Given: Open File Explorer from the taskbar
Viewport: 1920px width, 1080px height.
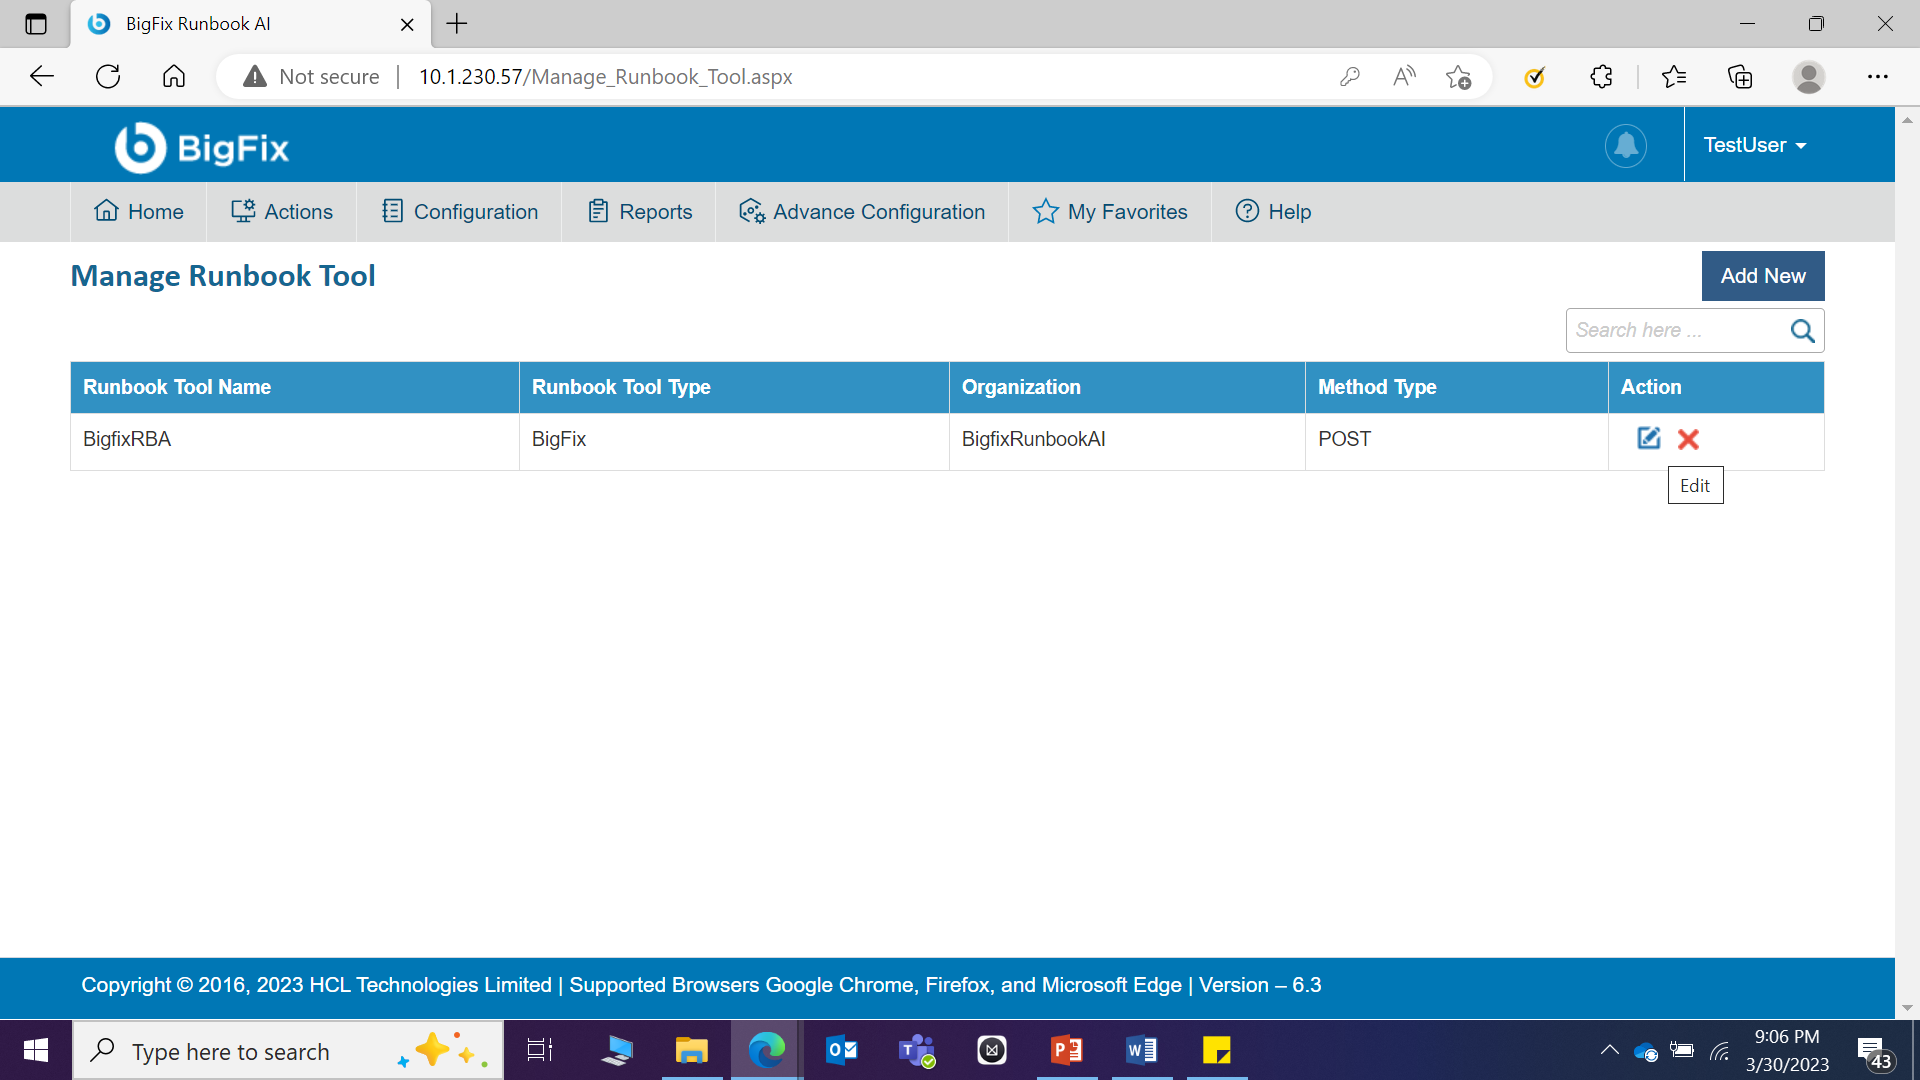Looking at the screenshot, I should click(691, 1051).
